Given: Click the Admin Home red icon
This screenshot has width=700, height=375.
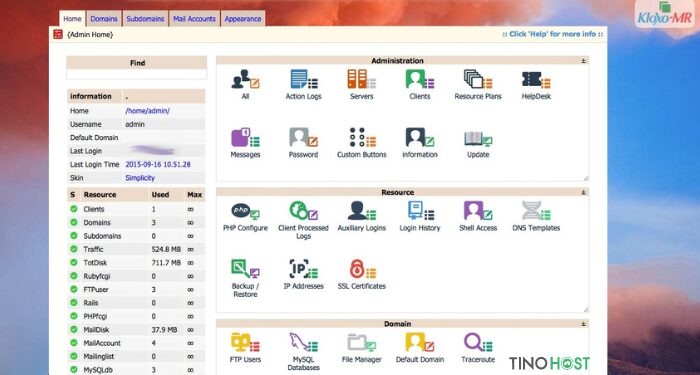Looking at the screenshot, I should 58,34.
